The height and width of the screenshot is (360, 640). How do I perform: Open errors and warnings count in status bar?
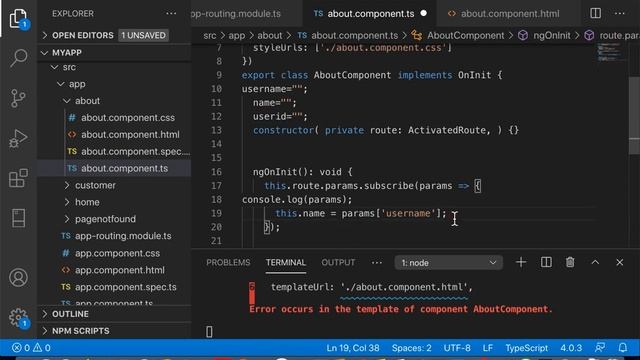click(x=31, y=348)
